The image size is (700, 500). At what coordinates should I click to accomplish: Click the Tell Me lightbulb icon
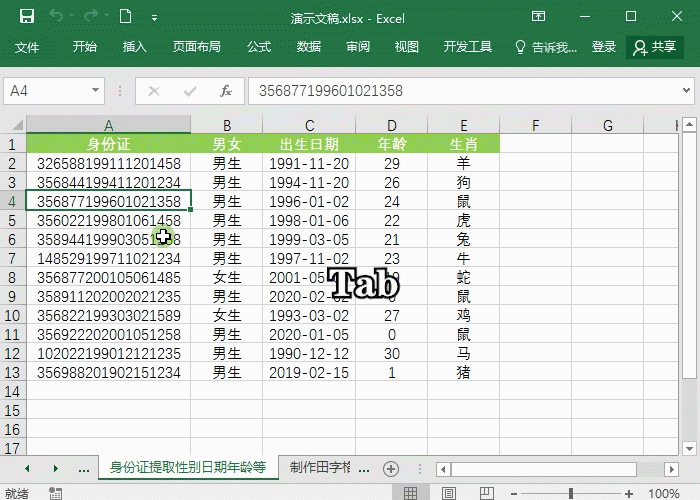click(x=520, y=47)
